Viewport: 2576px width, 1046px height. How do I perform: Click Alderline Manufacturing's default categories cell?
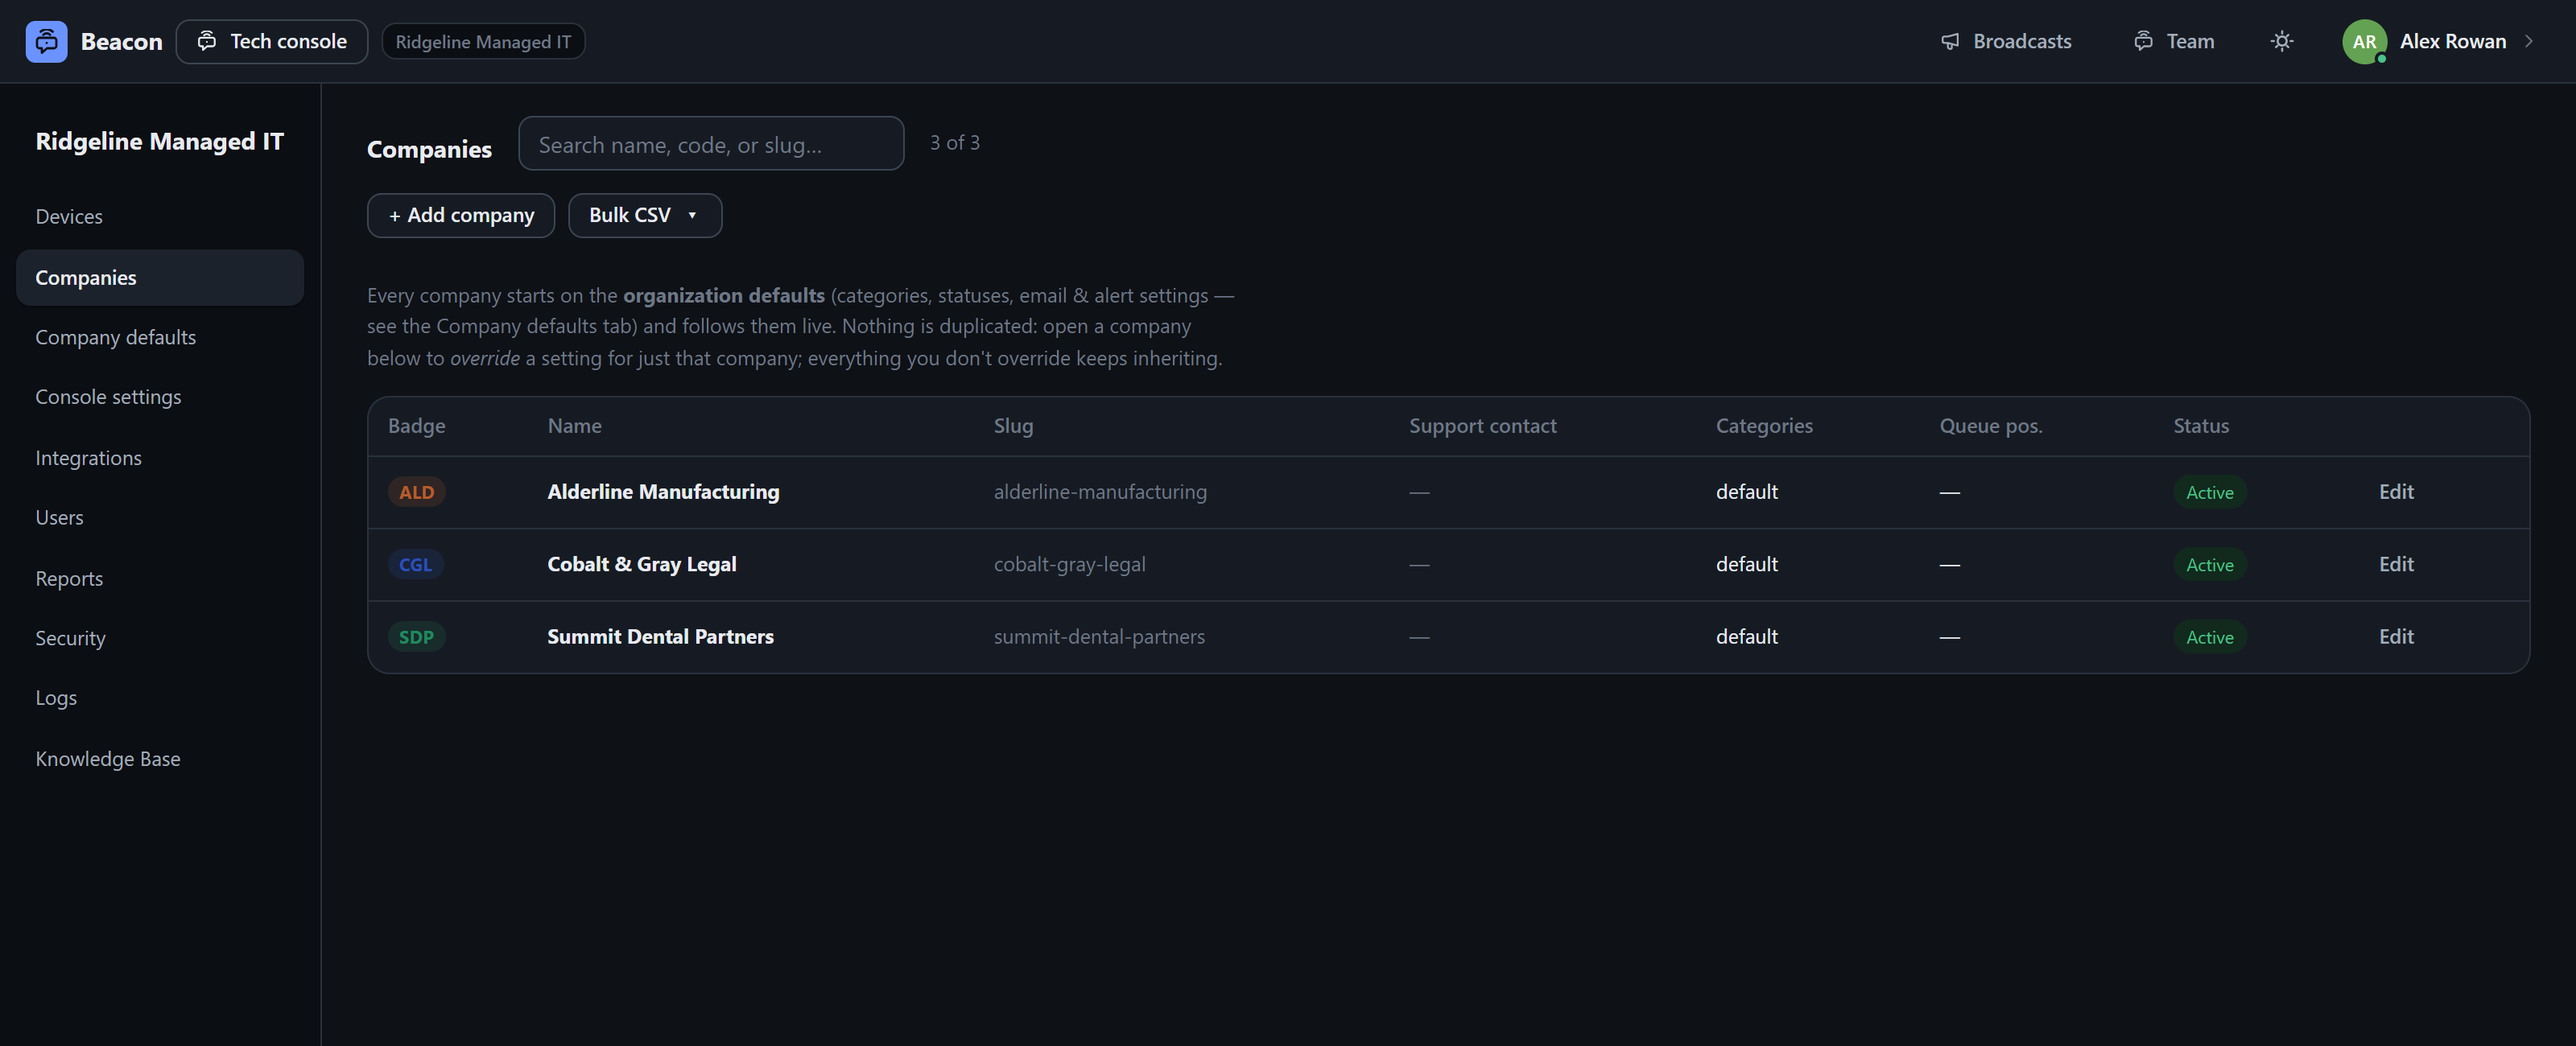point(1746,492)
